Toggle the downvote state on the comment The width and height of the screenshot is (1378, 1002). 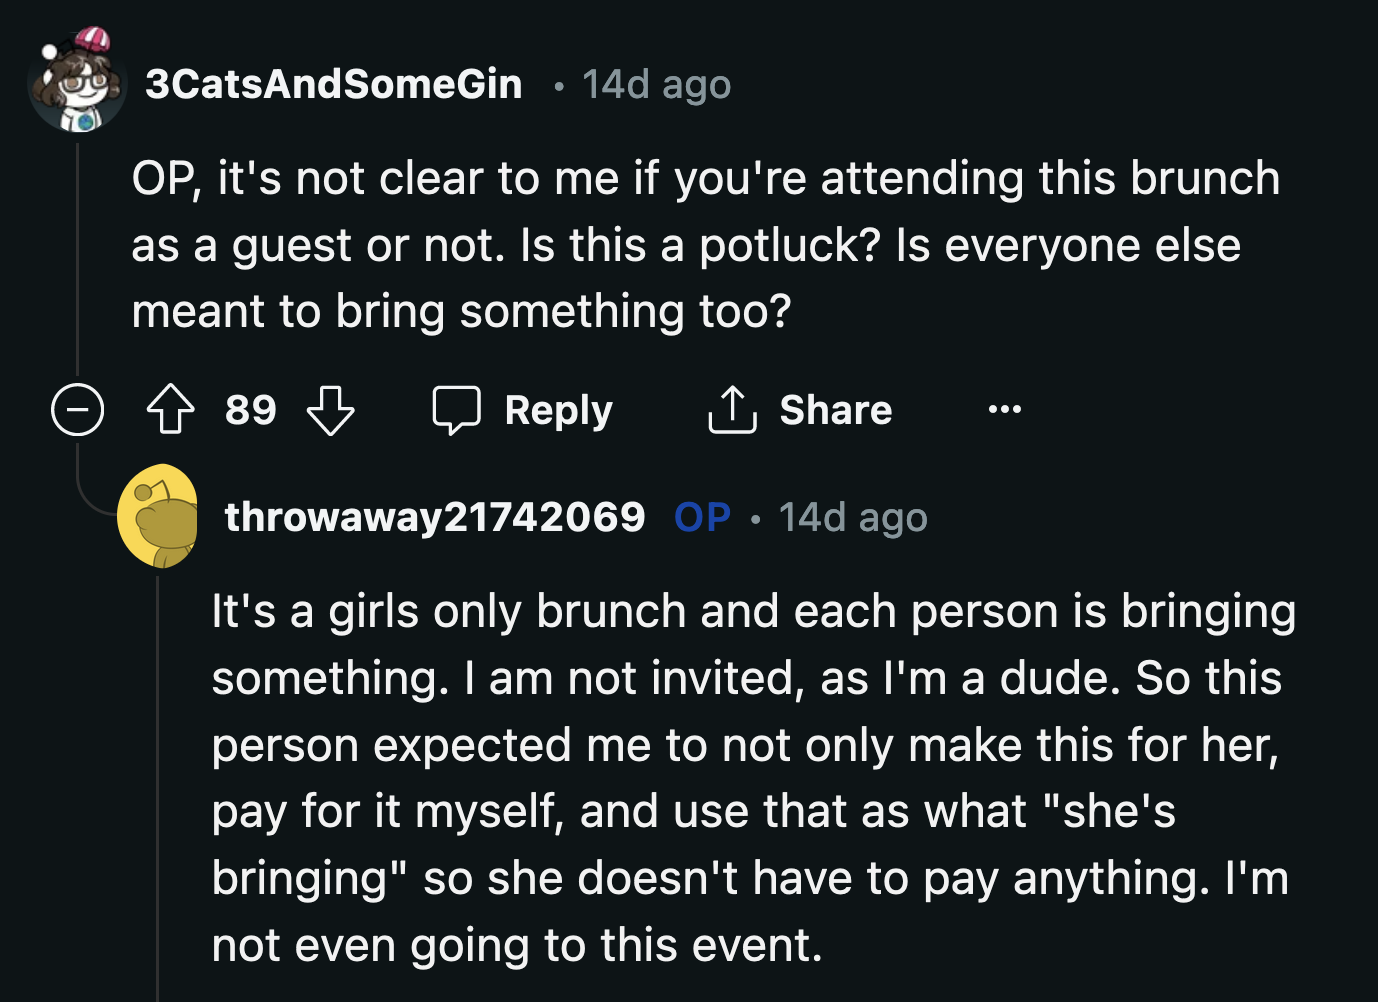point(331,409)
